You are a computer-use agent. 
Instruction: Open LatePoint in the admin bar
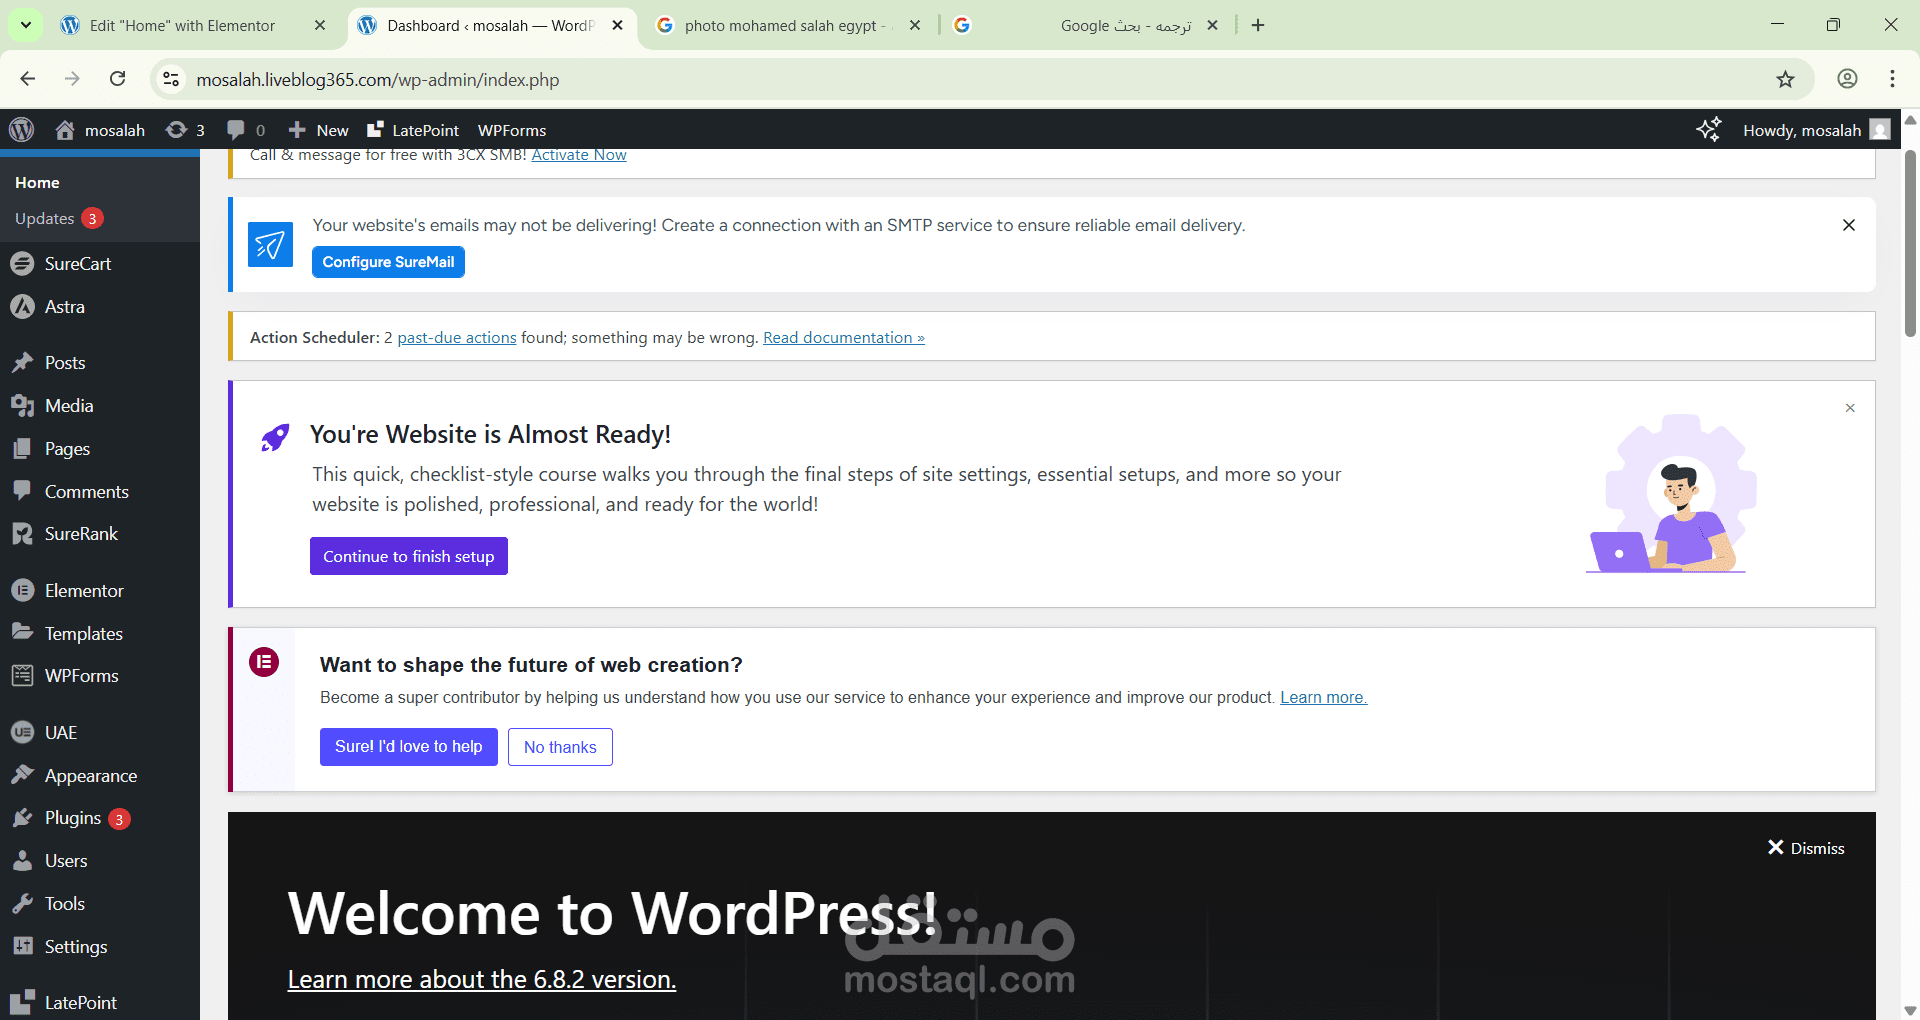[x=413, y=130]
